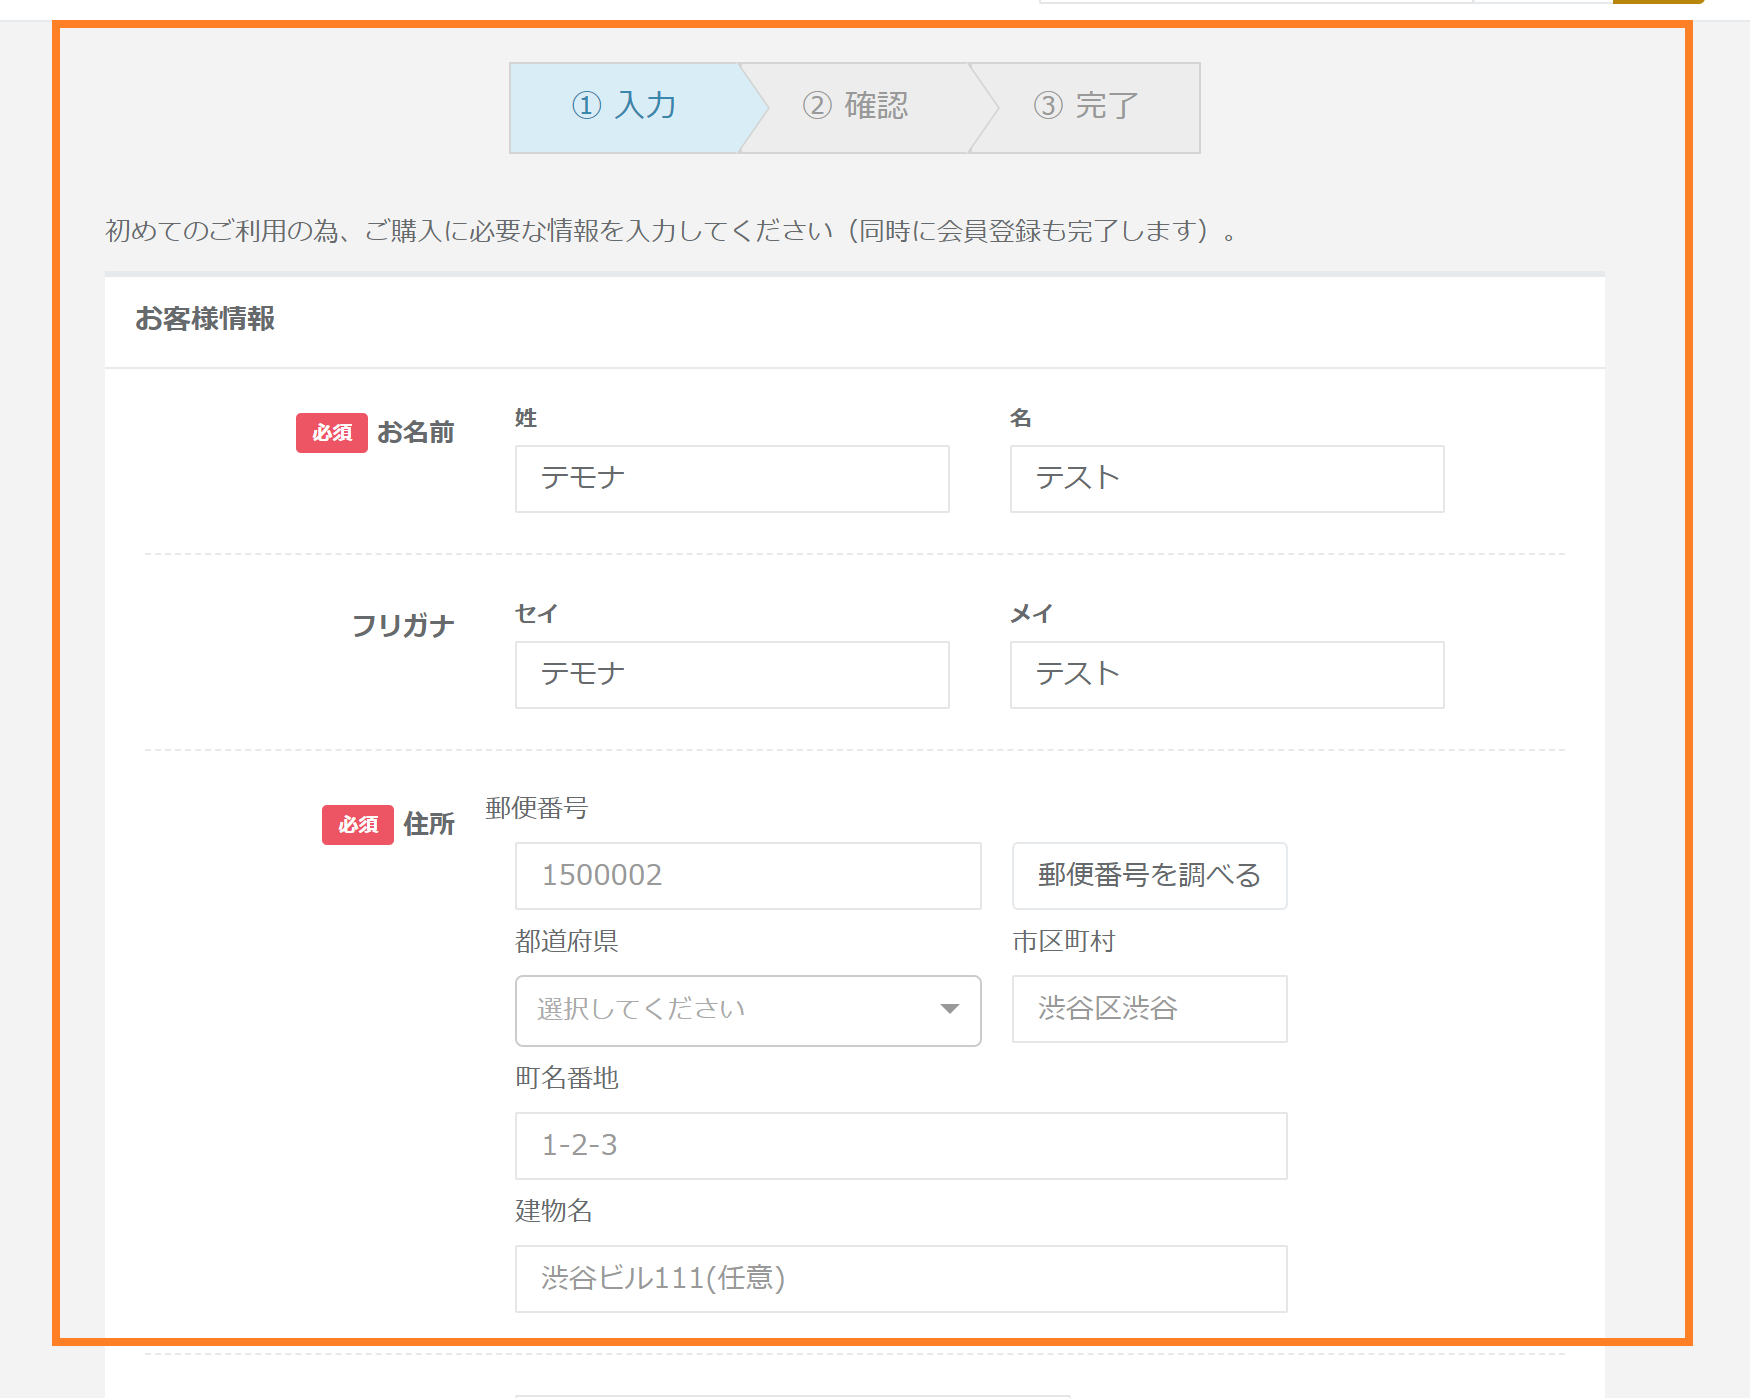Click the 住所 row label
Image resolution: width=1750 pixels, height=1398 pixels.
coord(428,825)
